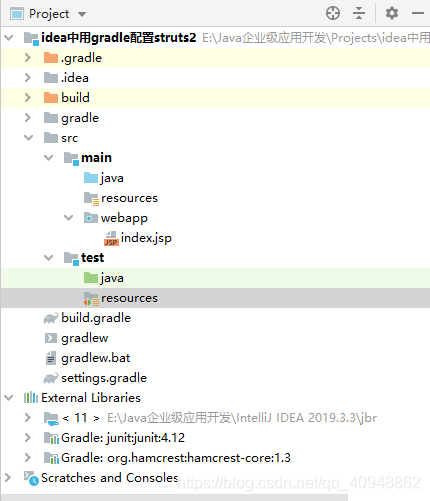Click the gradlew script file icon
The height and width of the screenshot is (501, 430).
coord(51,338)
